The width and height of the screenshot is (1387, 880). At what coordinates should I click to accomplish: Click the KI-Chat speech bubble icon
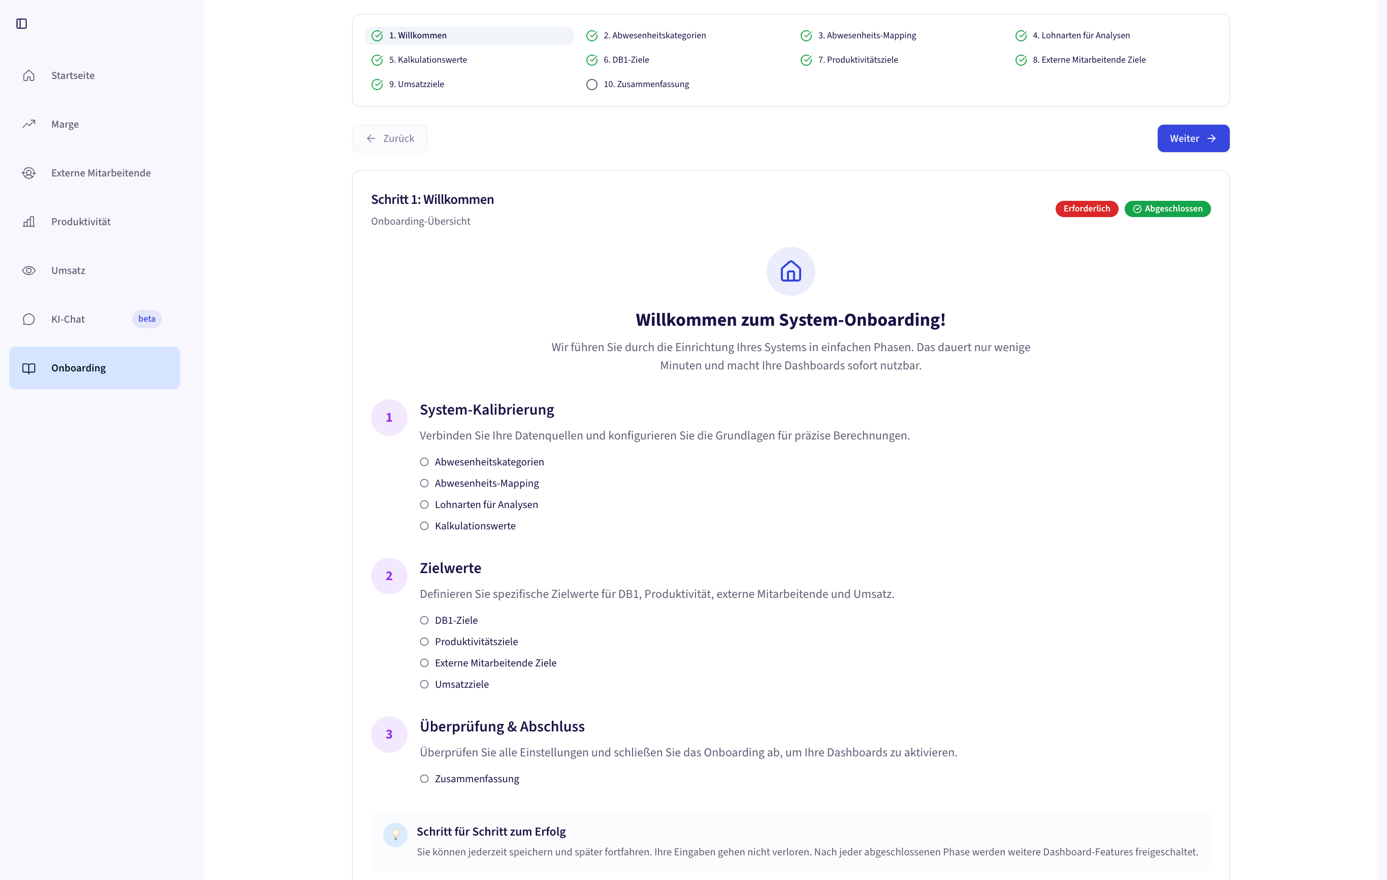point(29,320)
